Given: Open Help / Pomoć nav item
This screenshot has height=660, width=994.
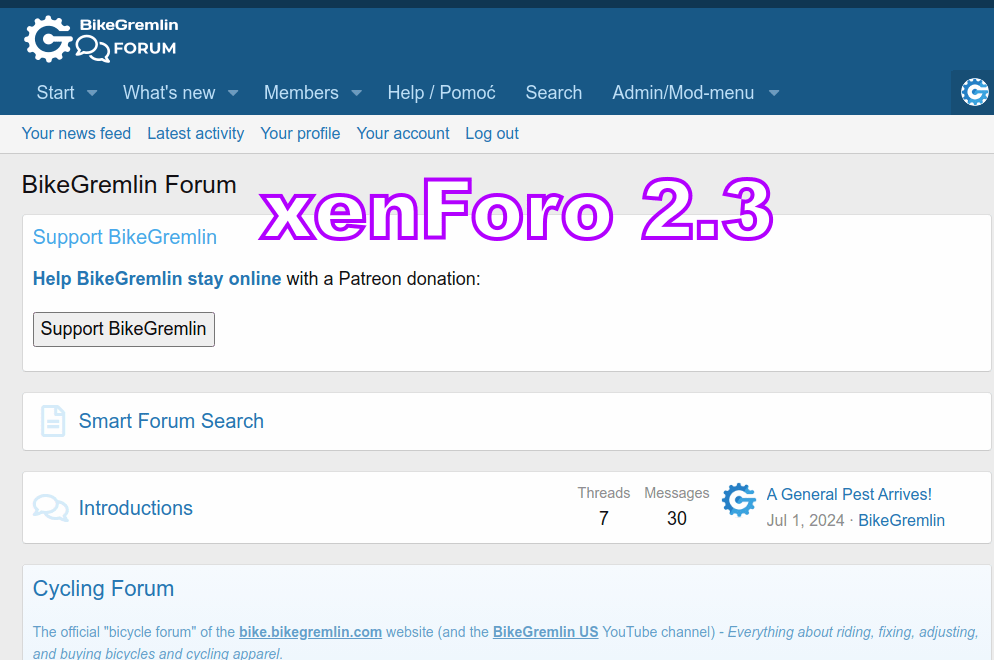Looking at the screenshot, I should point(441,93).
